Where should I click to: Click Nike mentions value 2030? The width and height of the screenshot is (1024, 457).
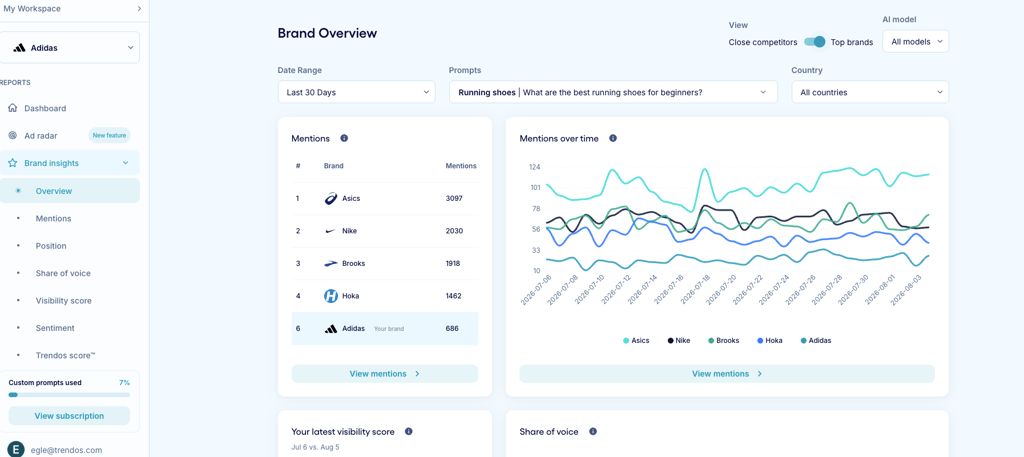point(454,231)
